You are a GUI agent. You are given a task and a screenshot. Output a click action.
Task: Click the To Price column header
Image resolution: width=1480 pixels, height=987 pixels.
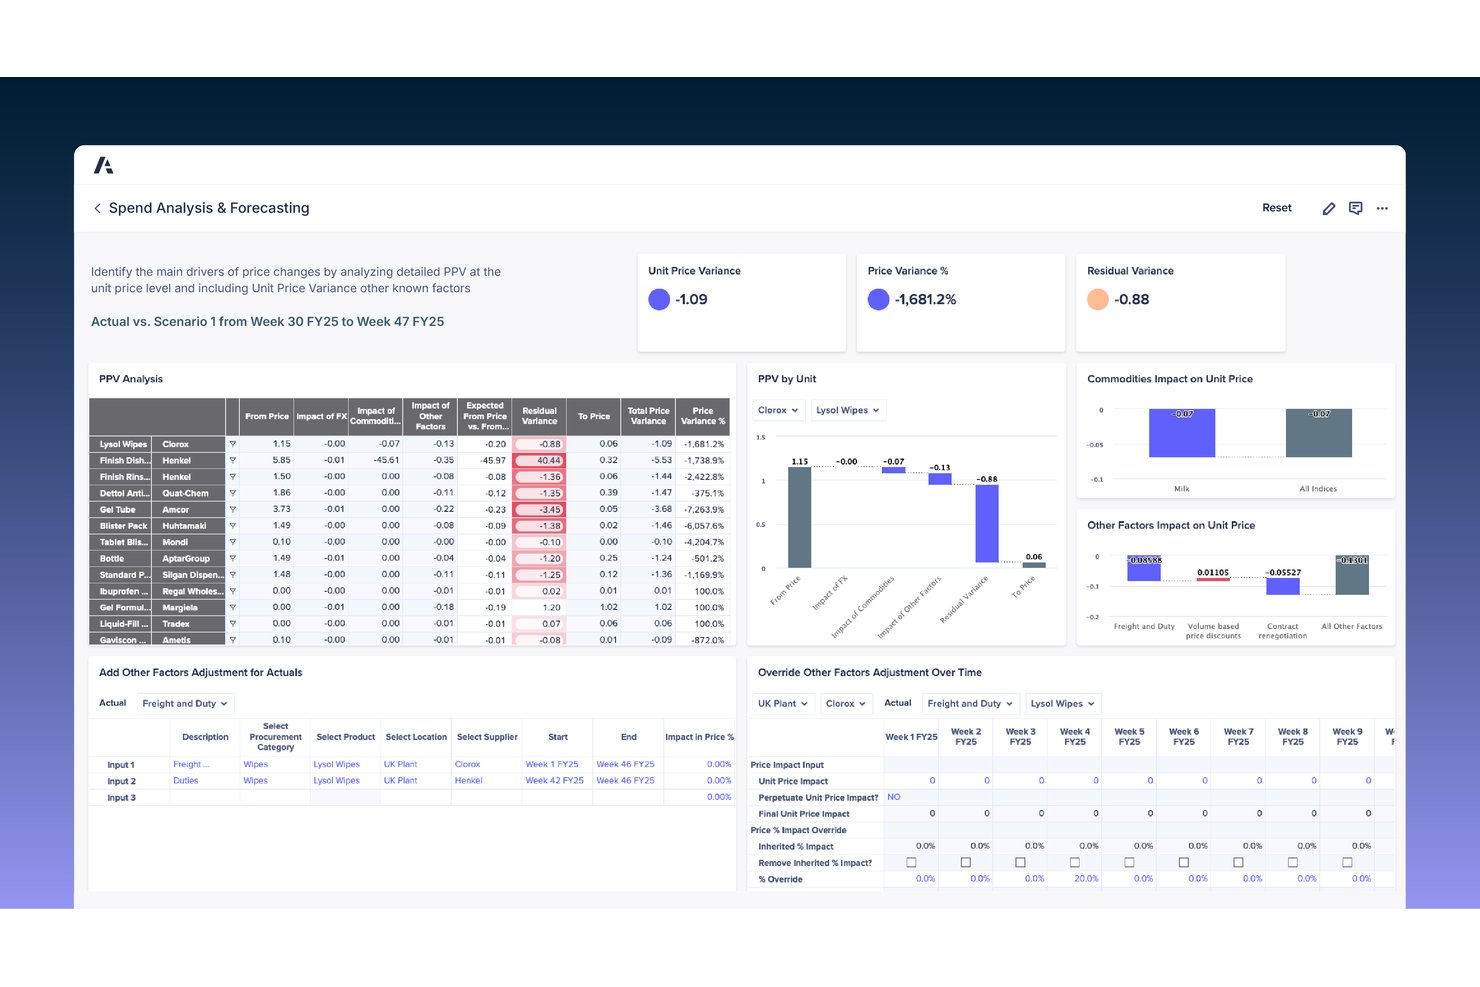(x=594, y=416)
